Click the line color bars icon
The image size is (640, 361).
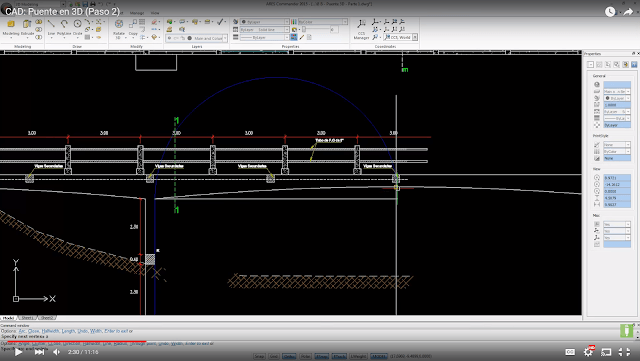[x=294, y=22]
